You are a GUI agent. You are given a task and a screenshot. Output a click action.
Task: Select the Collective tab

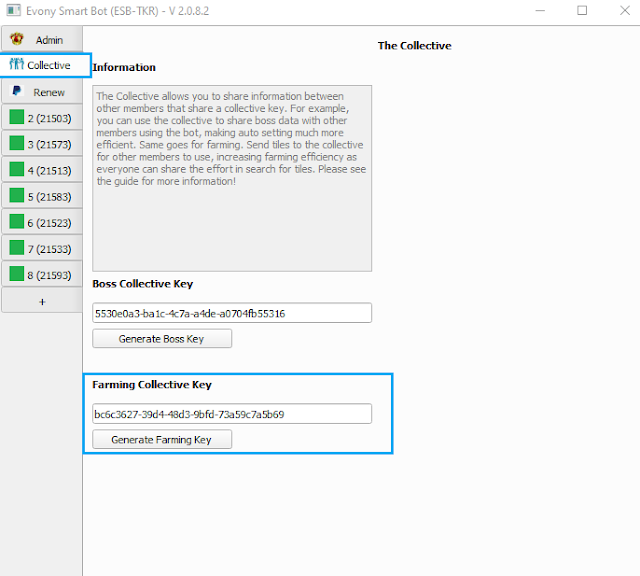45,65
